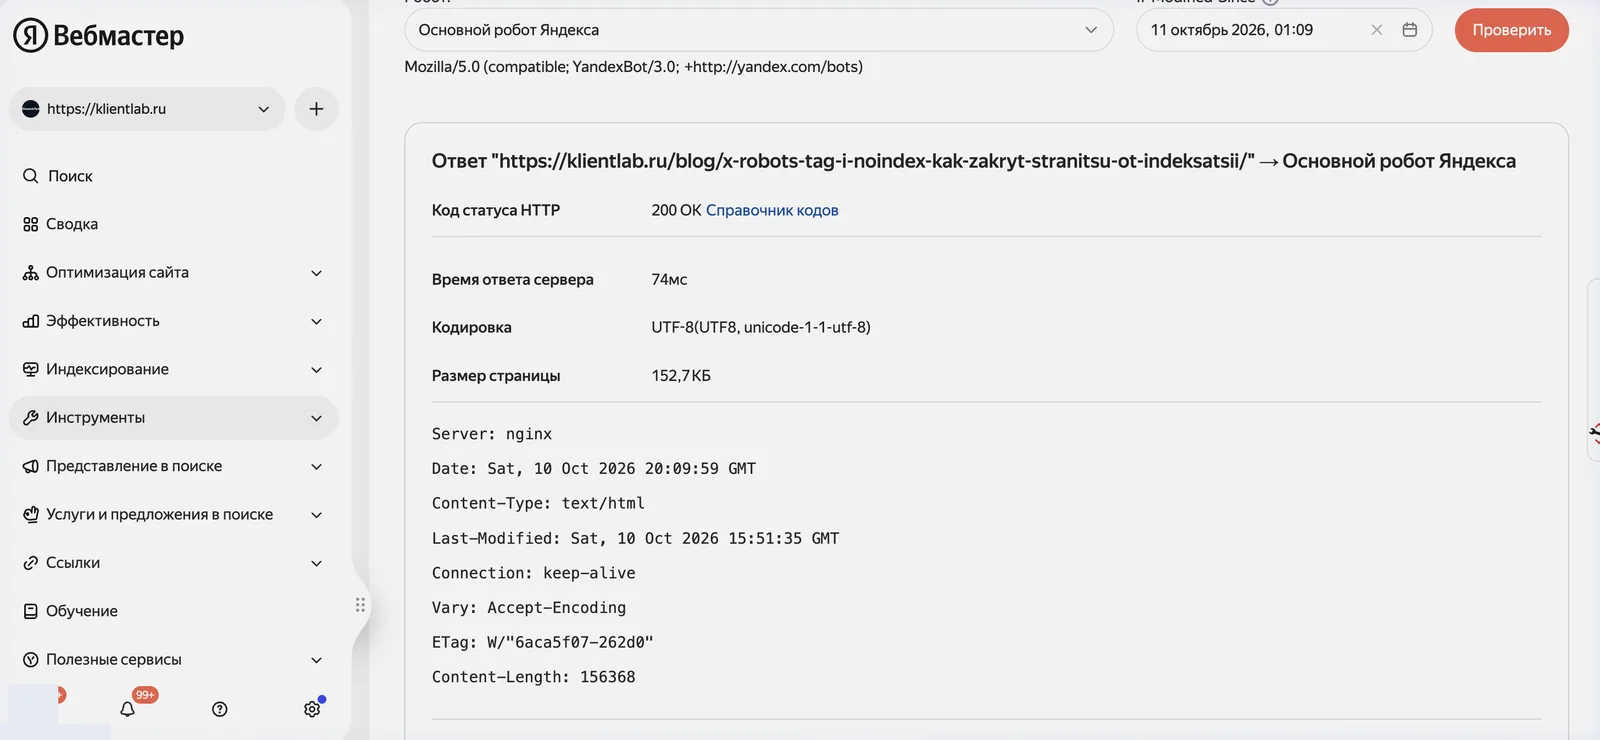
Task: Click the Content-Length: 156368 line
Action: [533, 677]
